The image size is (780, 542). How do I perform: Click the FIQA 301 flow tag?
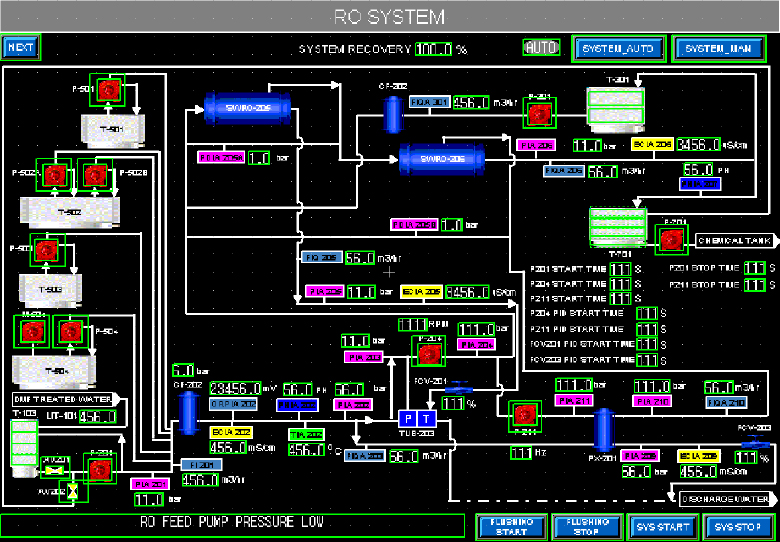coord(430,102)
